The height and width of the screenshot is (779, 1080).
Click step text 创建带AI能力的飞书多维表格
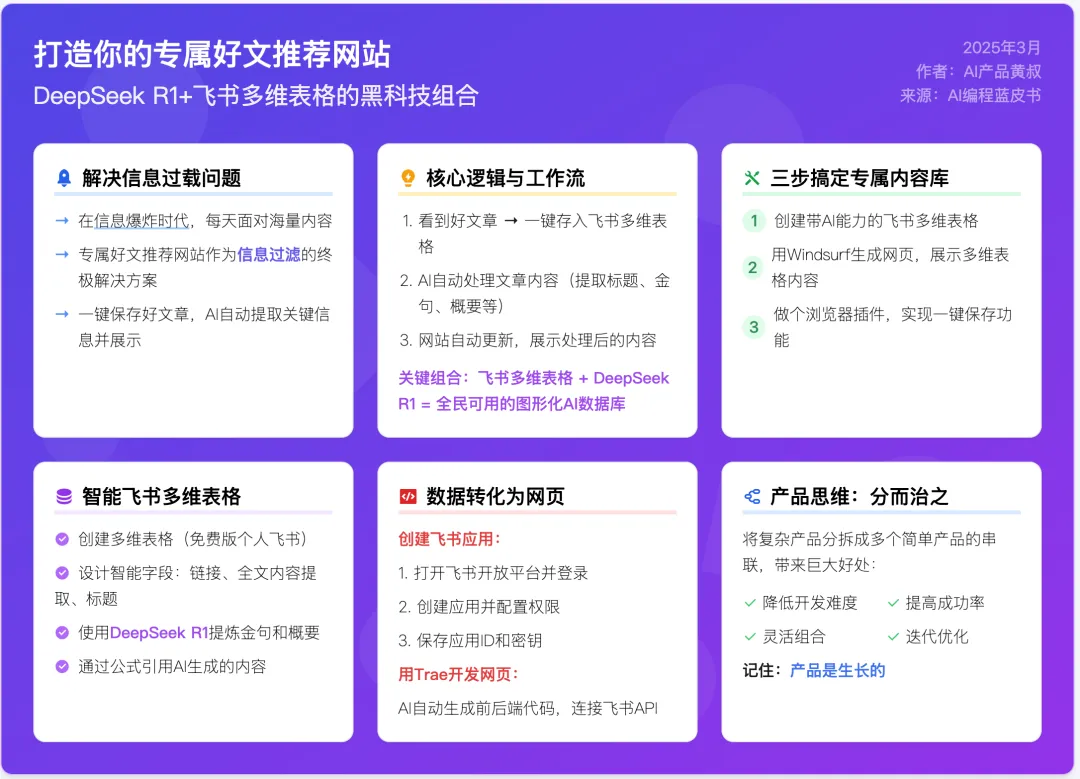[x=876, y=221]
